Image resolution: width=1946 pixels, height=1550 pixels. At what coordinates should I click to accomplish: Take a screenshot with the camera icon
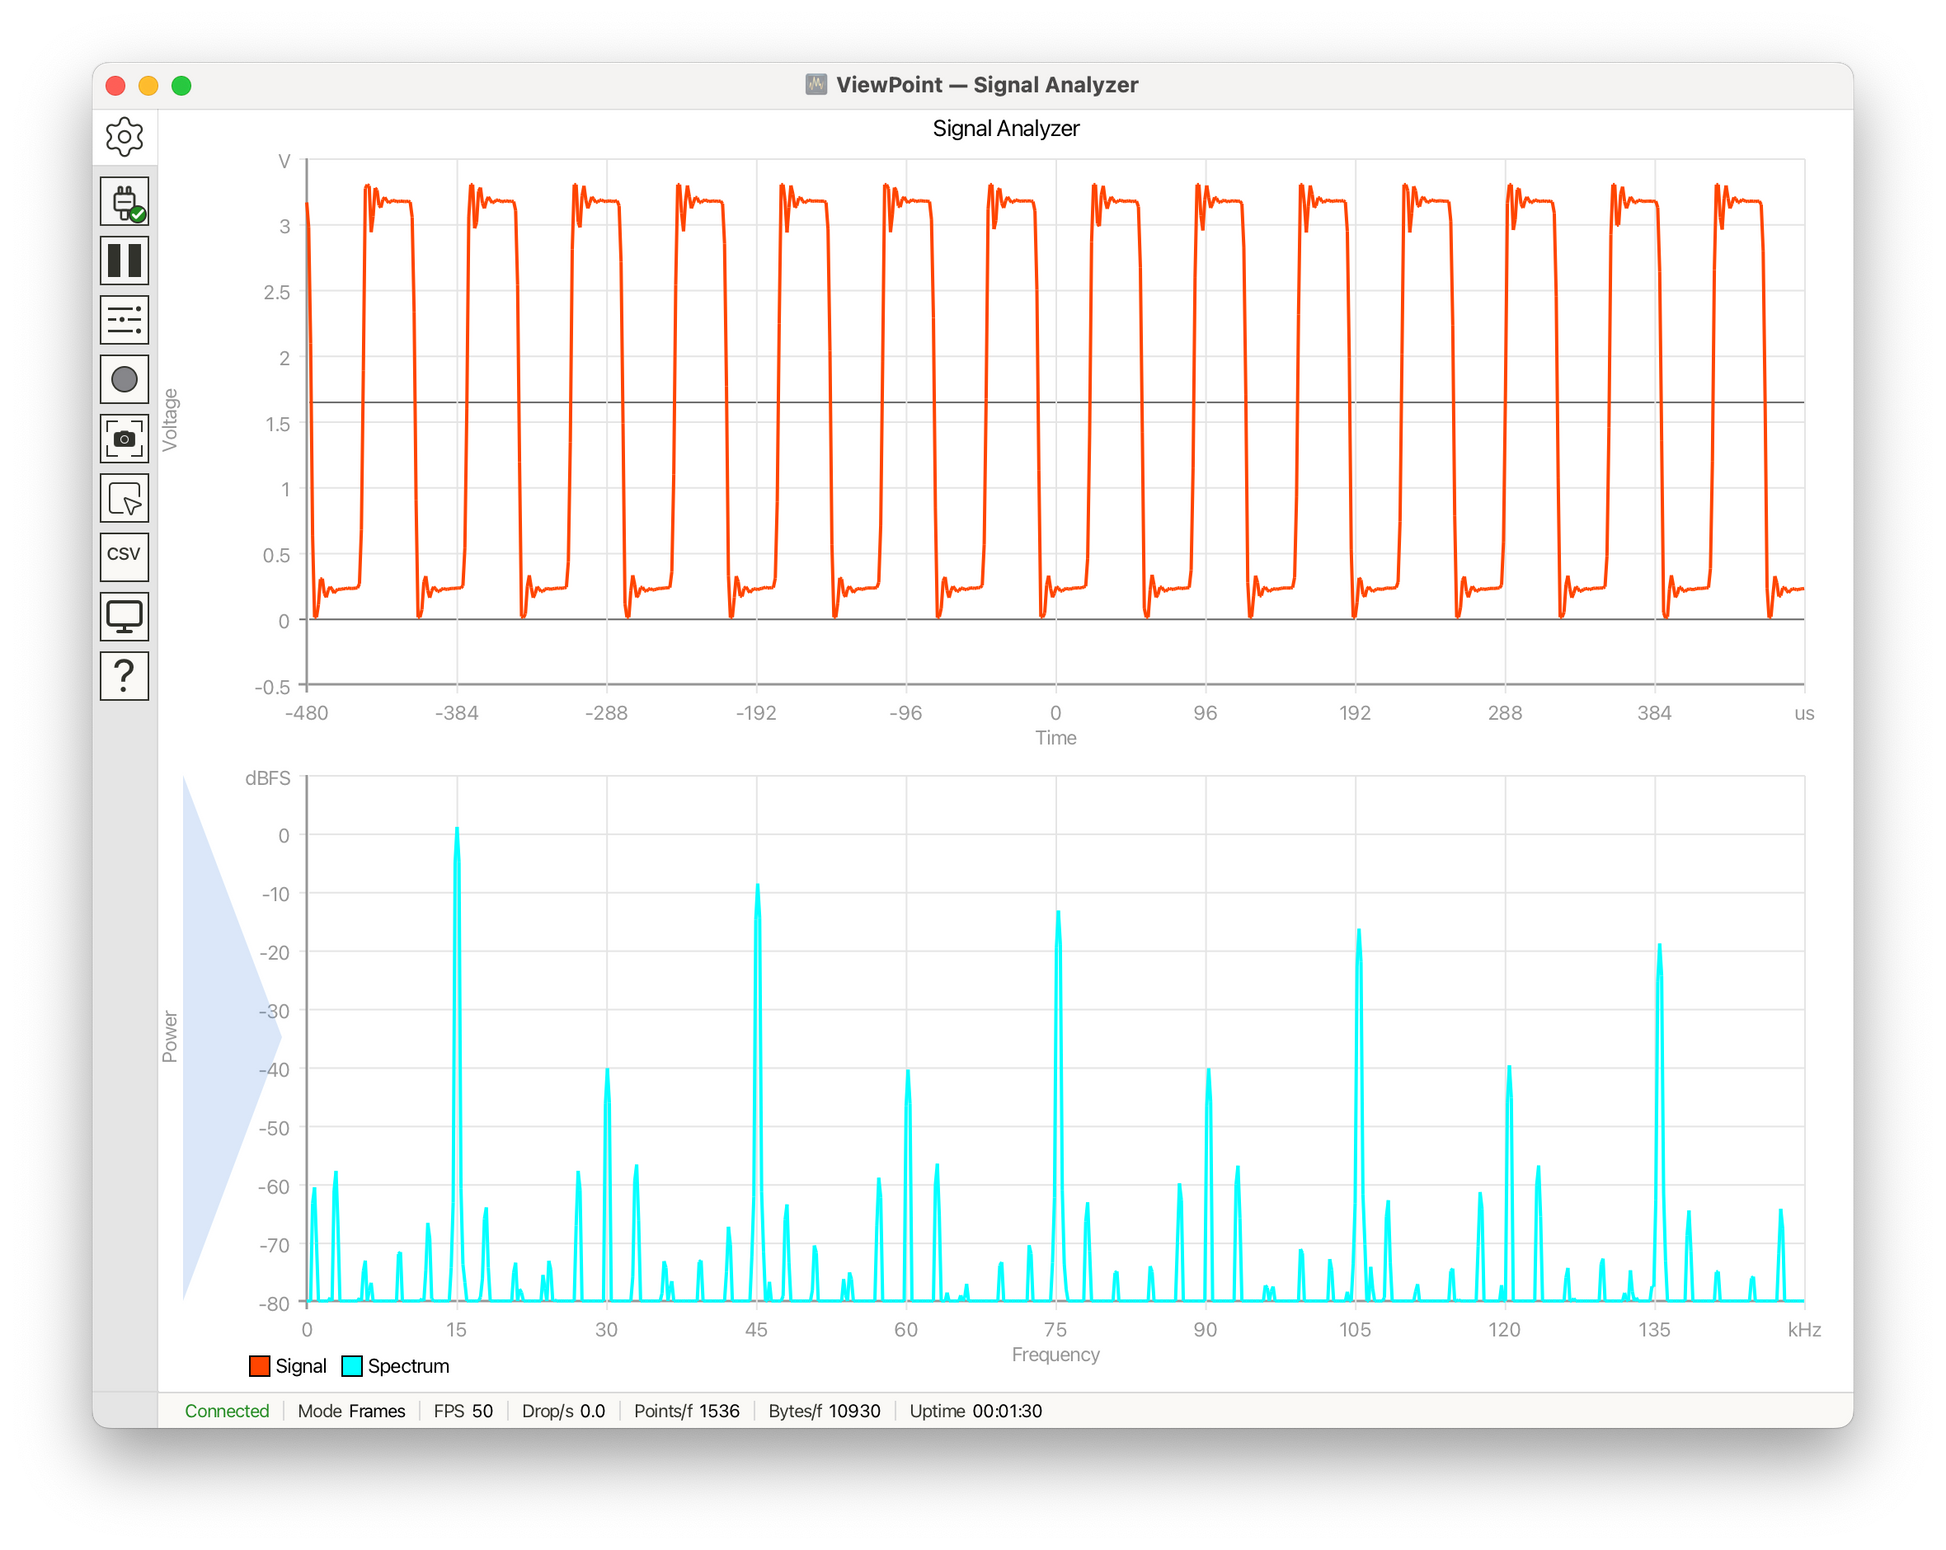[x=124, y=439]
